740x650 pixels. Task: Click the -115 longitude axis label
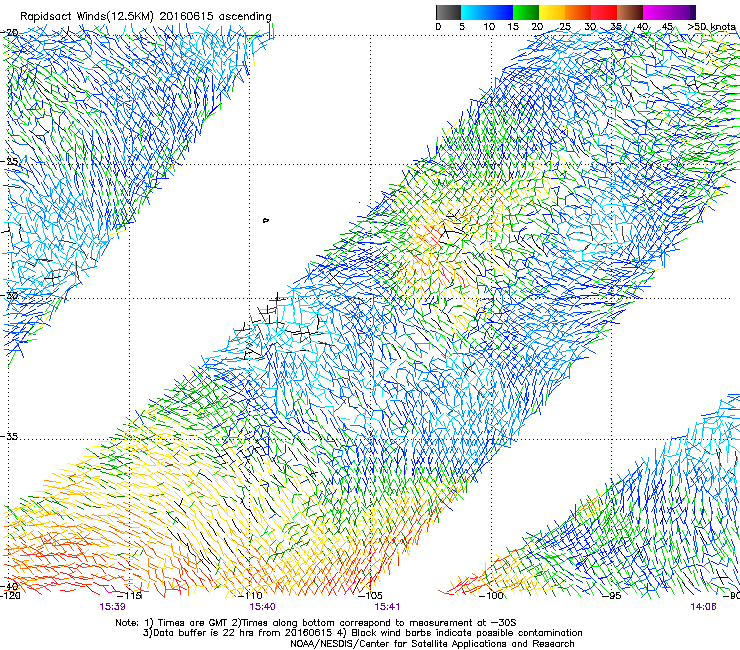[x=130, y=596]
